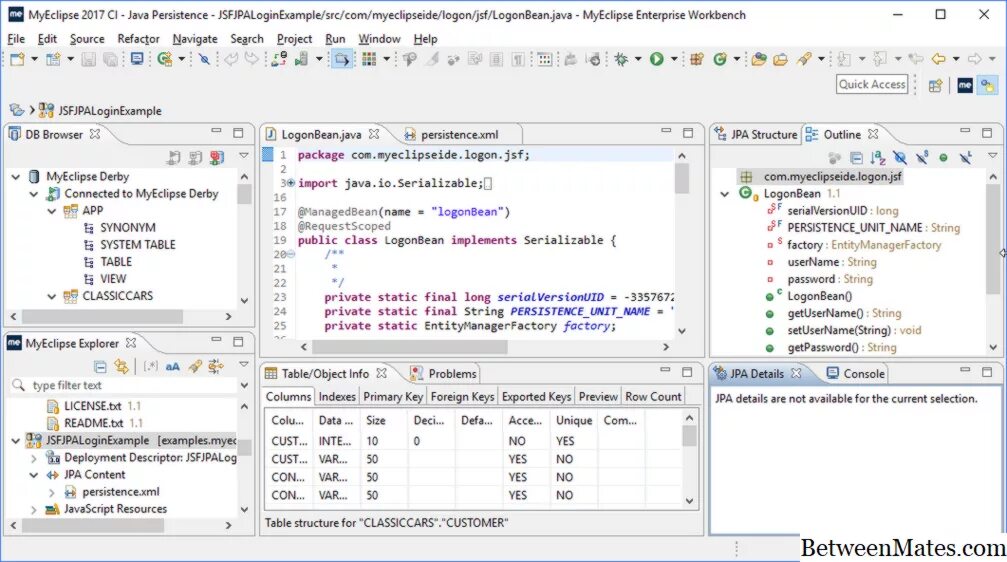Click the Open Task folder icon
1007x562 pixels.
(x=780, y=59)
